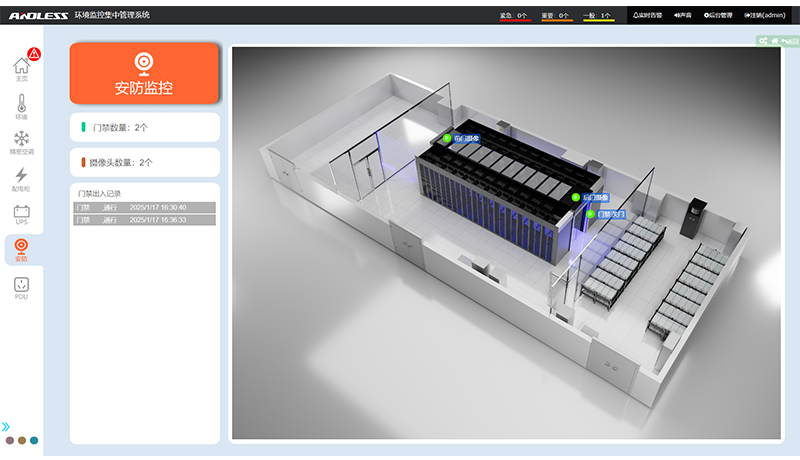Select the 门禁大门 access marker
This screenshot has height=460, width=800.
click(590, 214)
